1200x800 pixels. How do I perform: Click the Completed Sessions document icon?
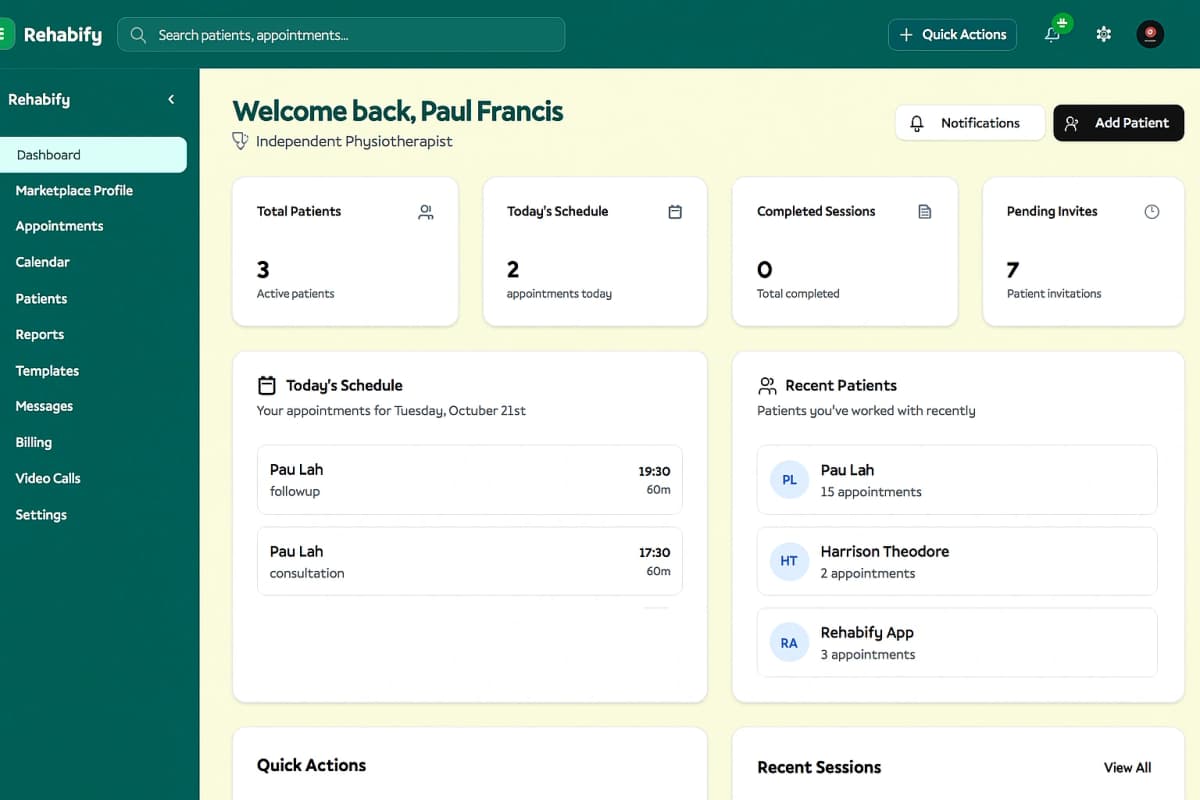(x=925, y=212)
